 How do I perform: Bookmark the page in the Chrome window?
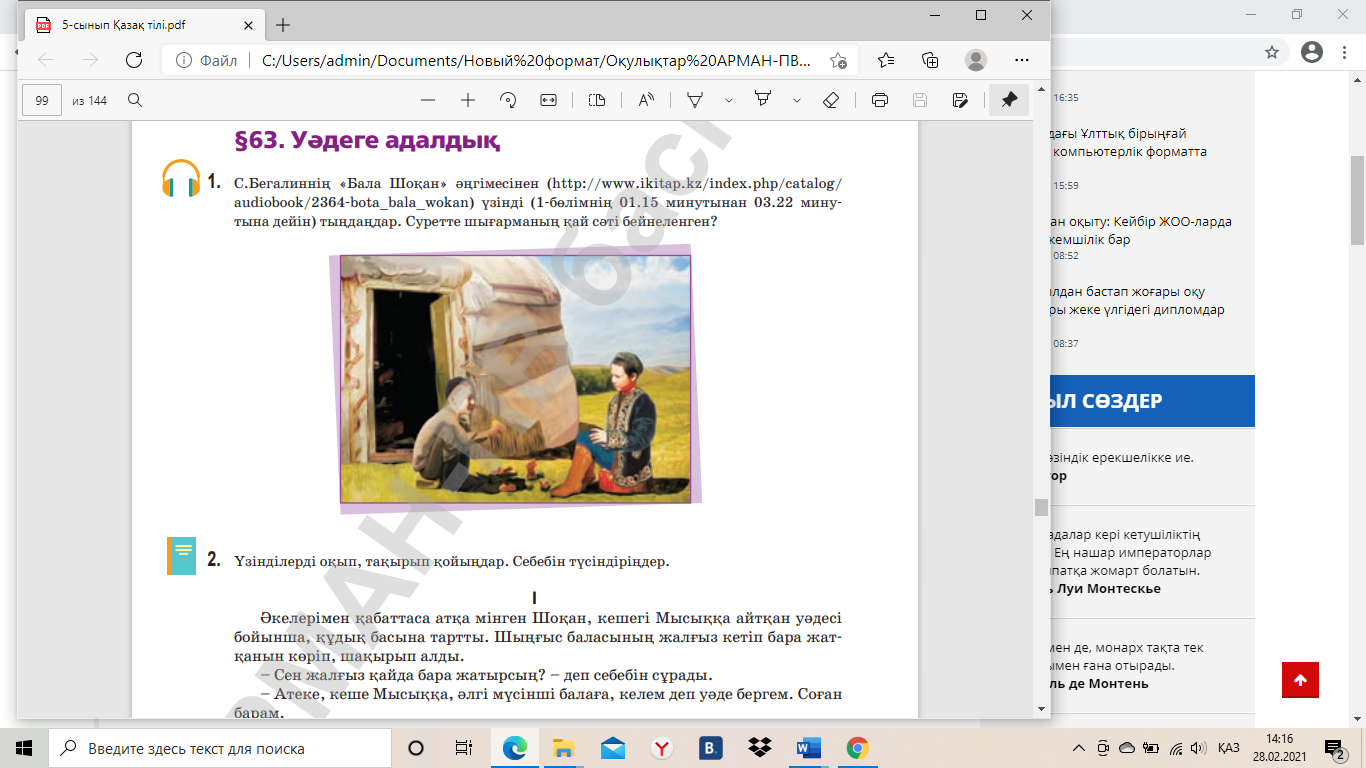(1272, 52)
